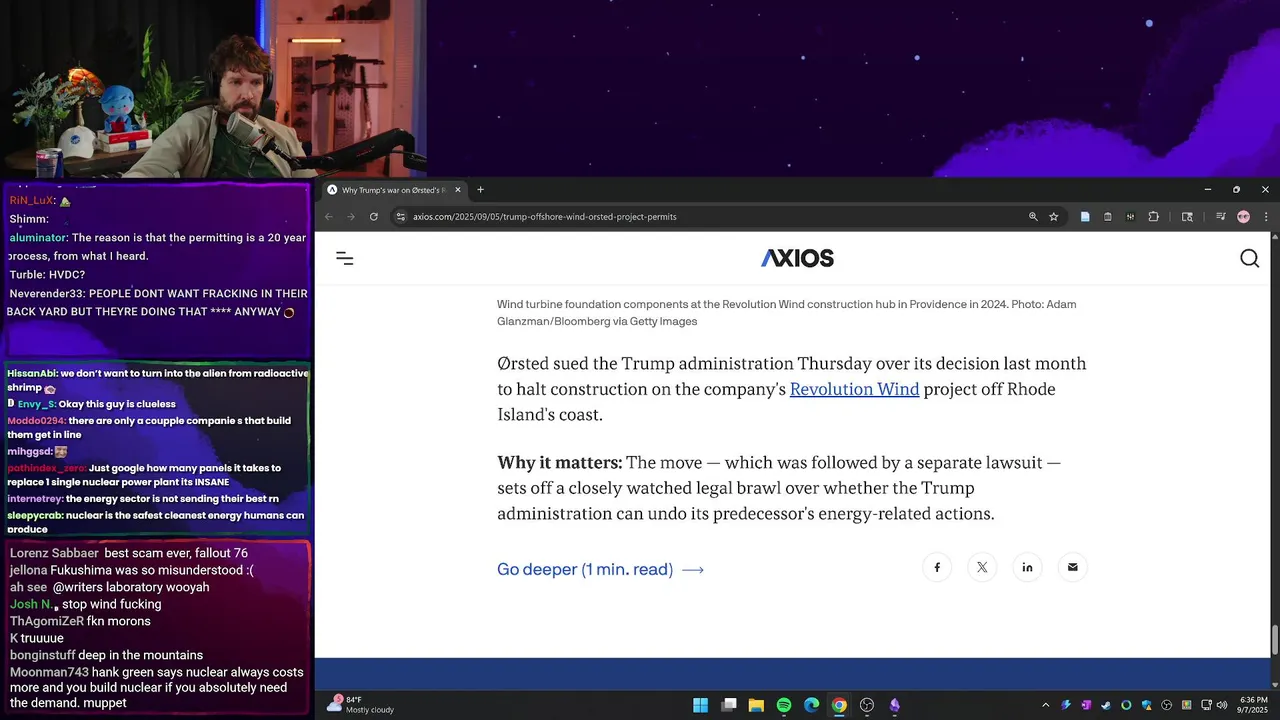The height and width of the screenshot is (720, 1280).
Task: Open Task View on taskbar
Action: pyautogui.click(x=729, y=705)
